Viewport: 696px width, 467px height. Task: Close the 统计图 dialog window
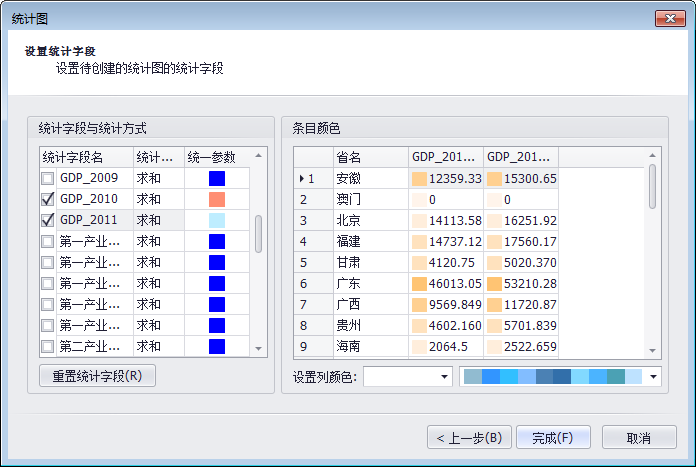(x=669, y=18)
